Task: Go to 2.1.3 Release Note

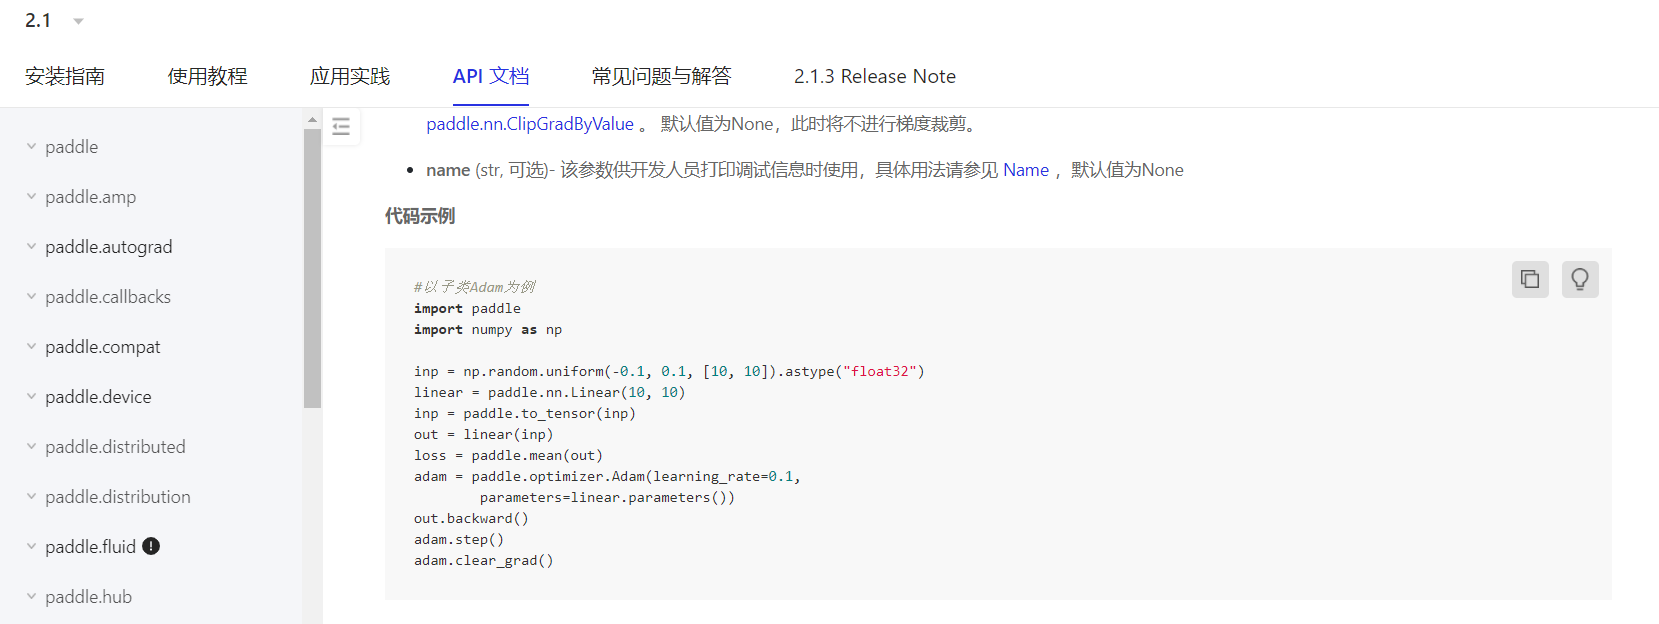Action: coord(874,76)
